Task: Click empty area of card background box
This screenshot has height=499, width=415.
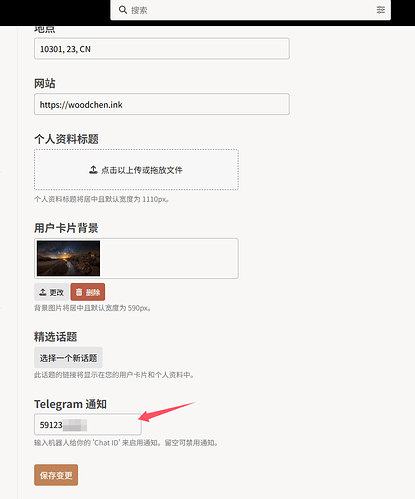Action: 169,258
